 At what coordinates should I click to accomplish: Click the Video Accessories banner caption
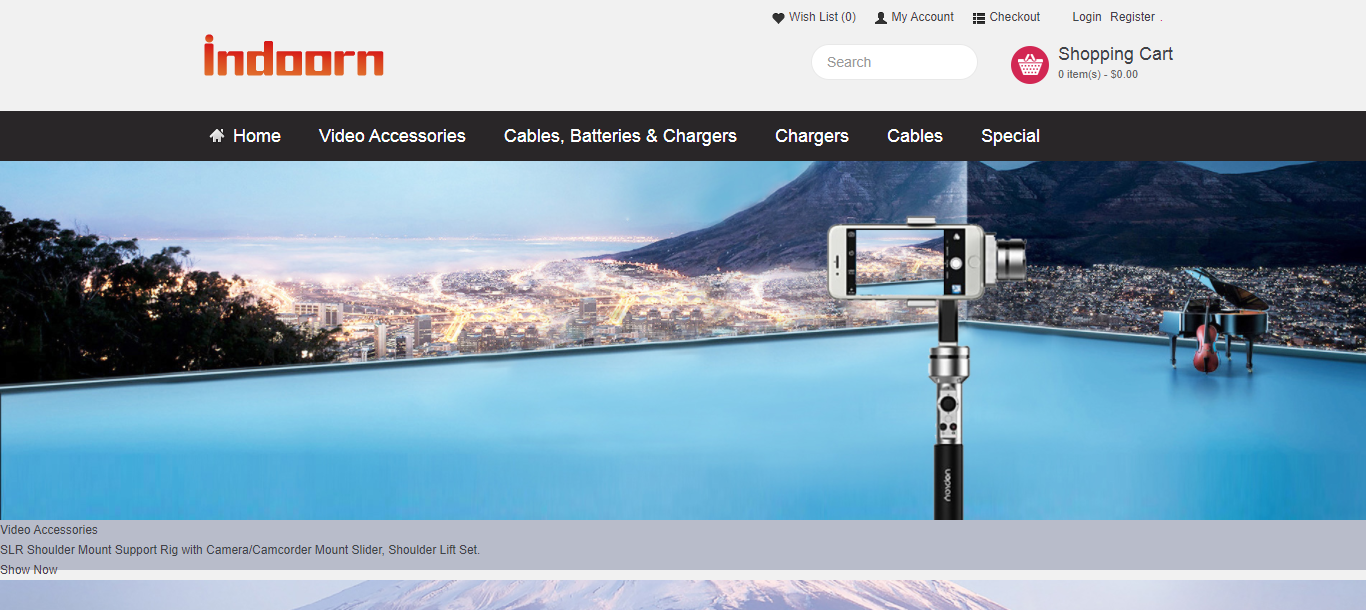point(49,530)
